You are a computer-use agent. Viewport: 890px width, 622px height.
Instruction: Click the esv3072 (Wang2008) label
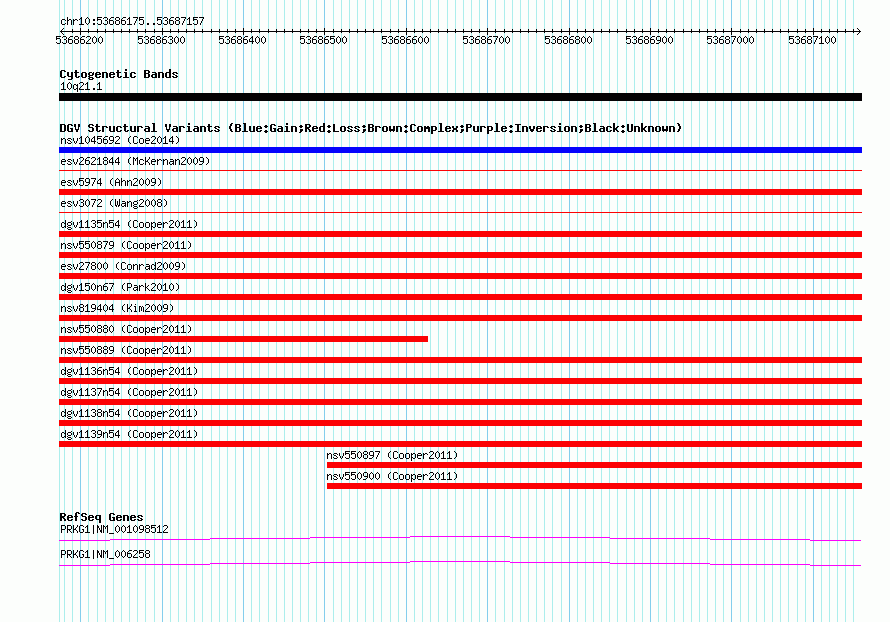click(x=114, y=203)
